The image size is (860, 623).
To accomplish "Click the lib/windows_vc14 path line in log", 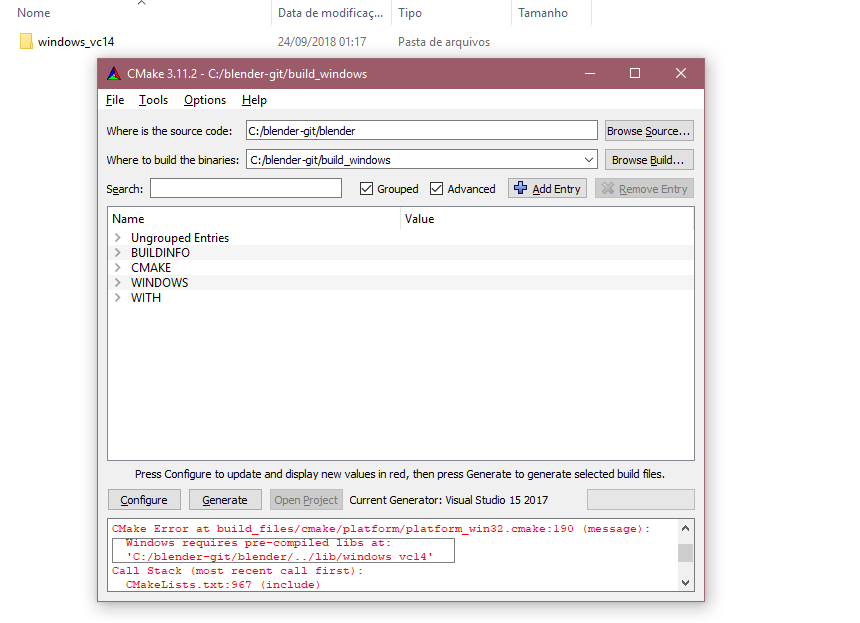I will tap(280, 557).
